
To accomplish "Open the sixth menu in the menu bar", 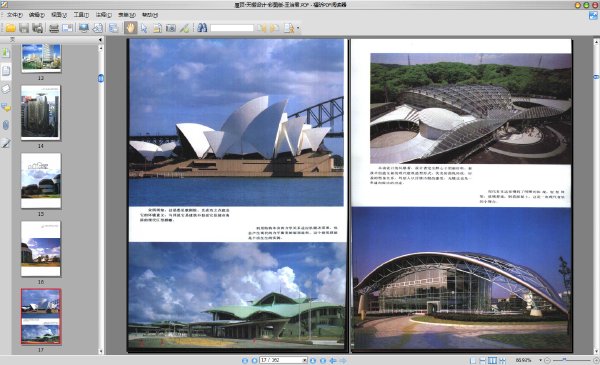I will [x=127, y=15].
